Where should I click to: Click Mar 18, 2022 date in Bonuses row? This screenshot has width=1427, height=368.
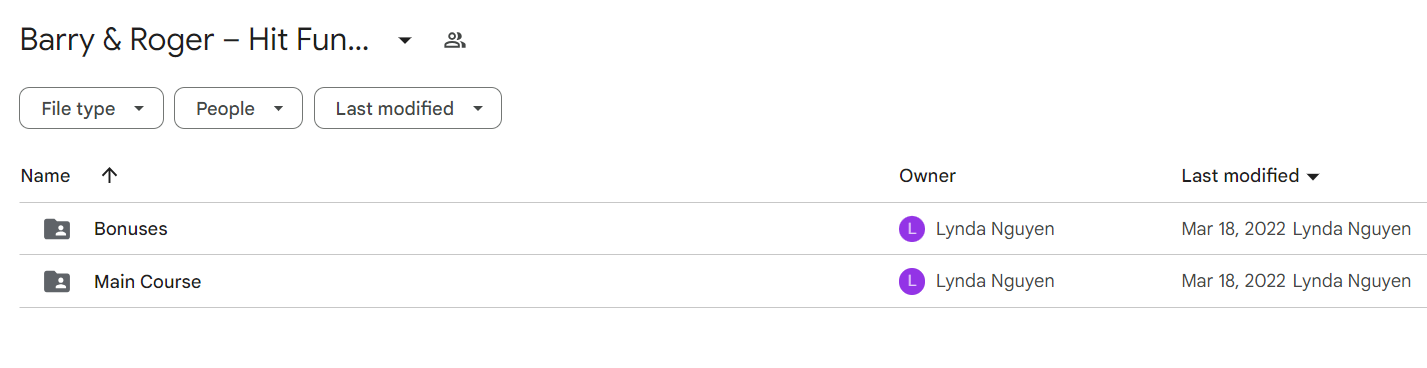(1233, 229)
